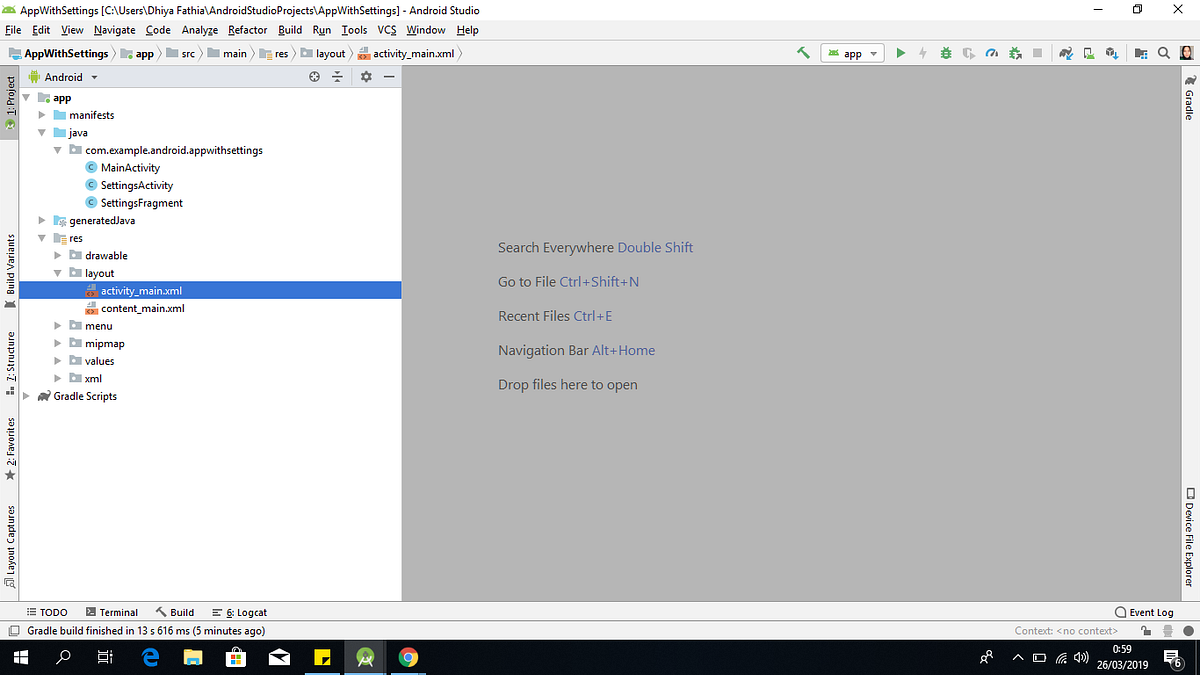The width and height of the screenshot is (1200, 675).
Task: Collapse the layout folder
Action: pyautogui.click(x=57, y=272)
